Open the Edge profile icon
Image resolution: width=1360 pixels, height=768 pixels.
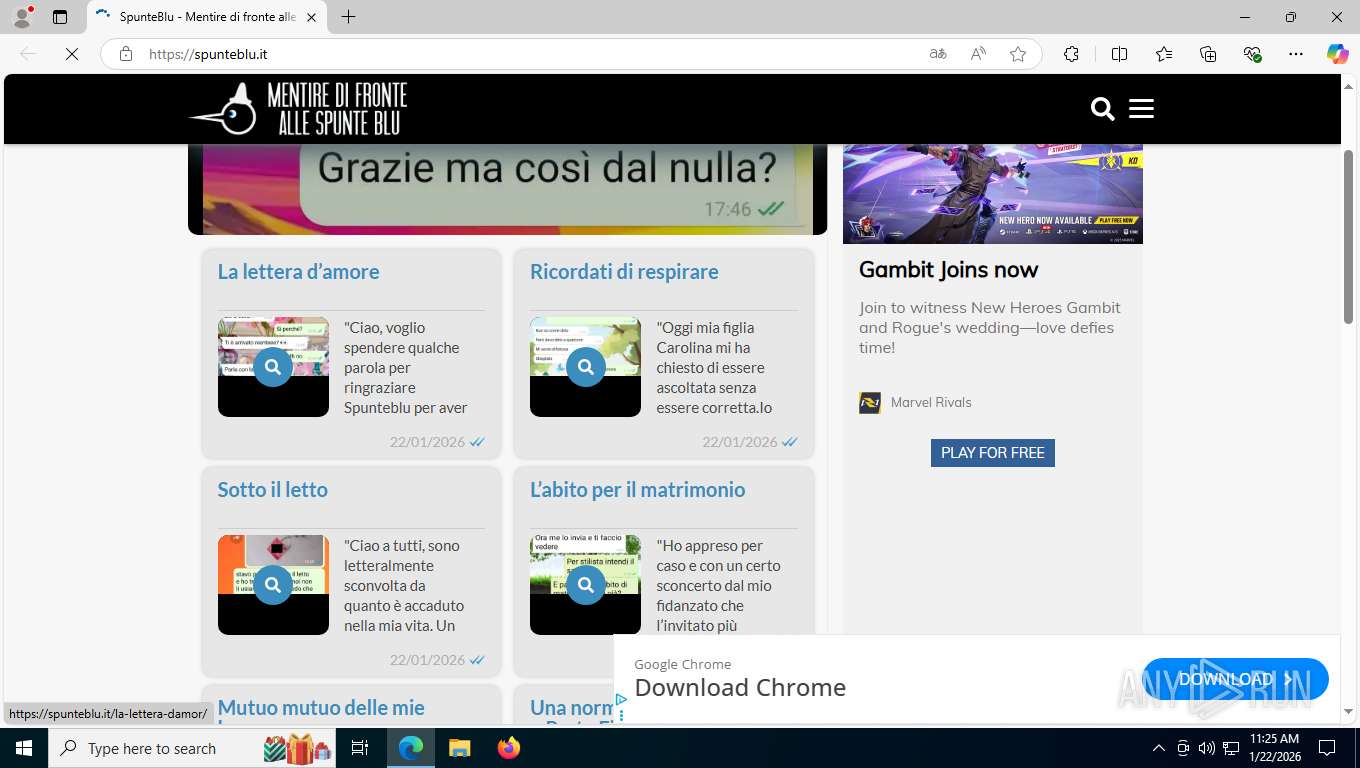pos(22,17)
